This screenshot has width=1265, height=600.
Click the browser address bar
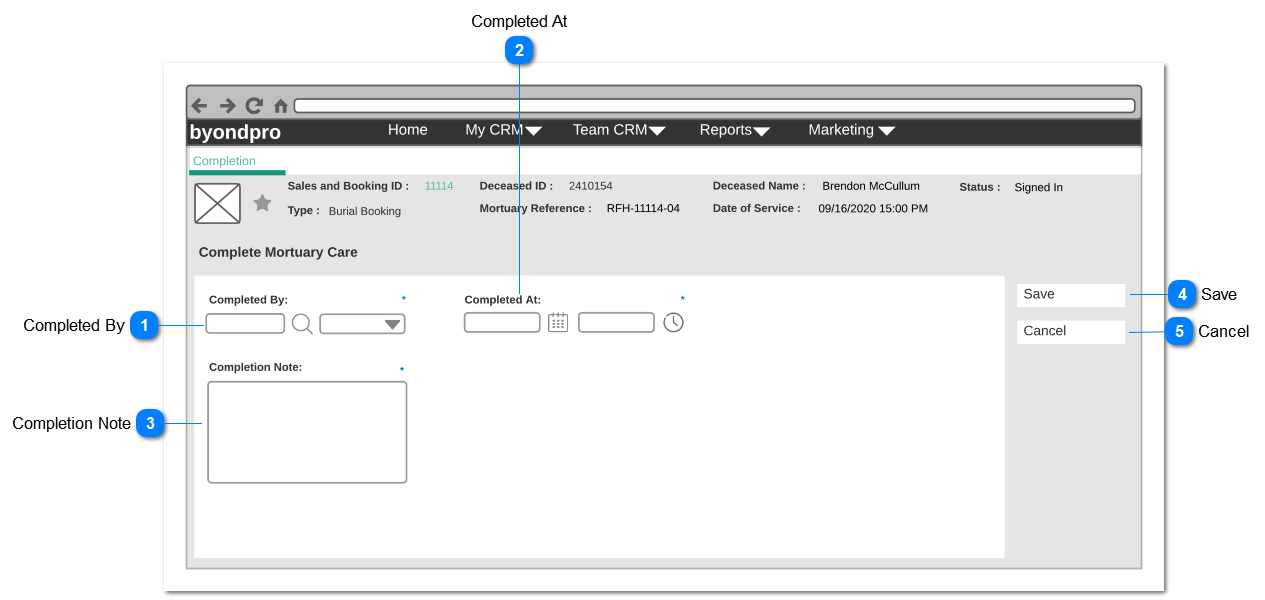[x=714, y=105]
